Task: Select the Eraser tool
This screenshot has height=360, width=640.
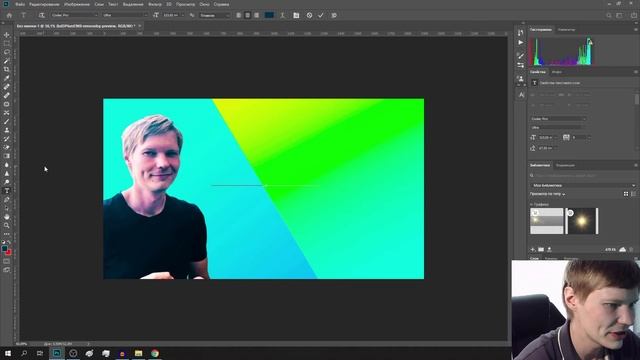Action: pyautogui.click(x=7, y=147)
